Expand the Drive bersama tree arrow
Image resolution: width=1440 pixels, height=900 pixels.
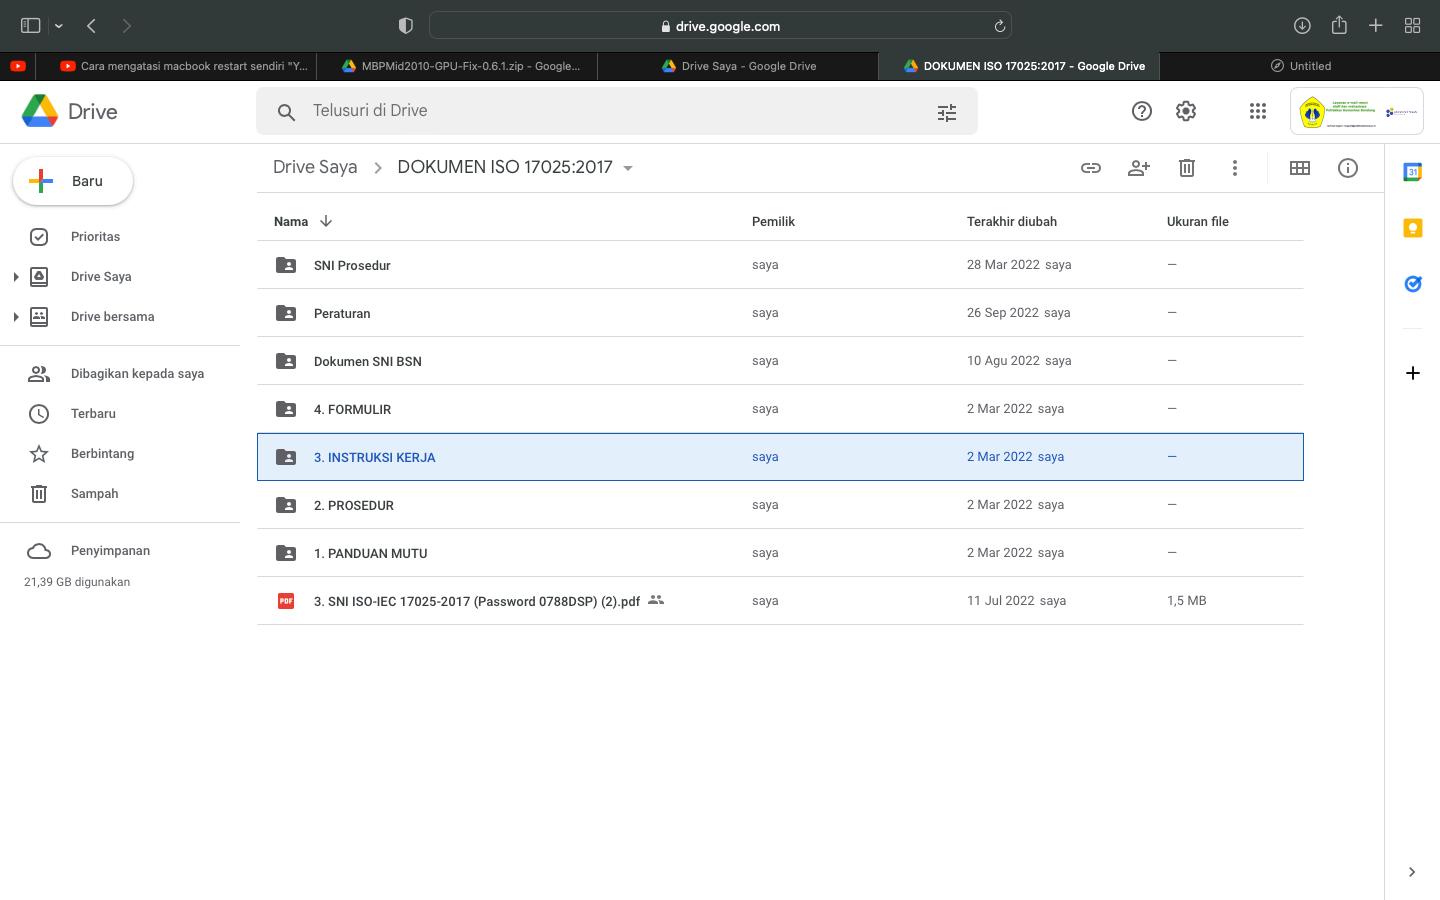point(16,317)
